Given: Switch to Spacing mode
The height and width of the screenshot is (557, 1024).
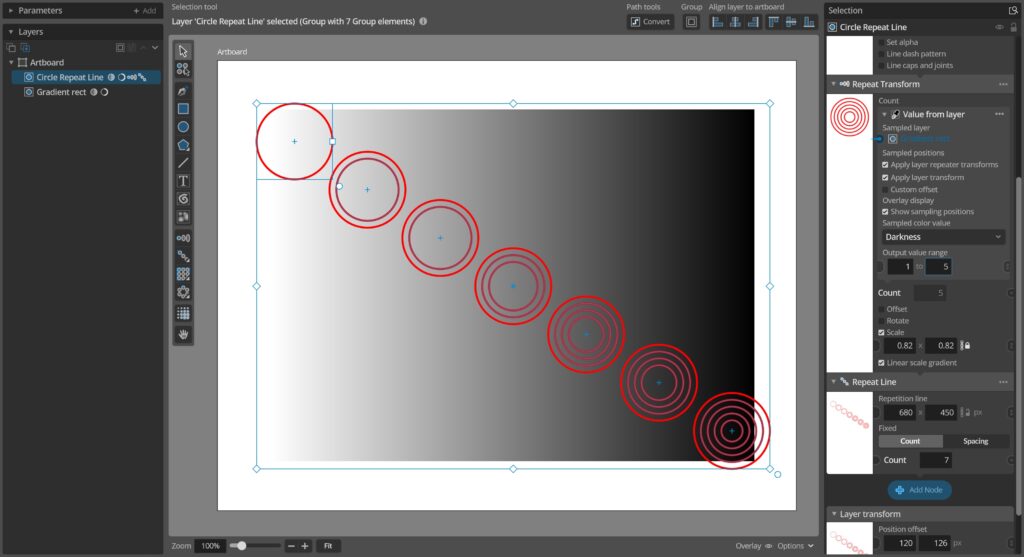Looking at the screenshot, I should tap(976, 441).
